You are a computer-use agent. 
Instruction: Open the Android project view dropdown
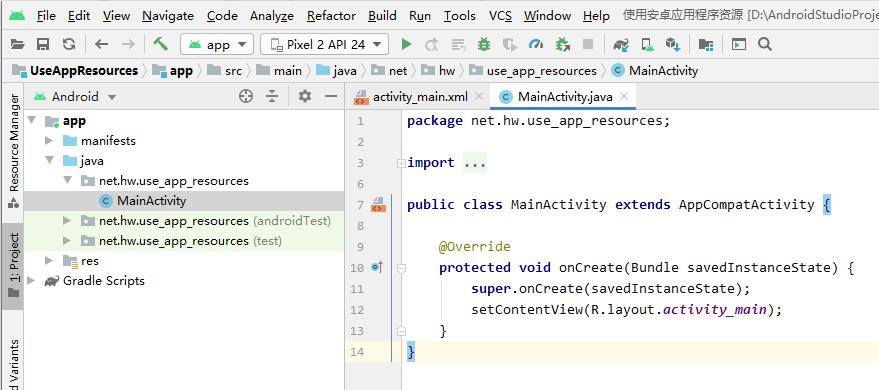point(75,96)
